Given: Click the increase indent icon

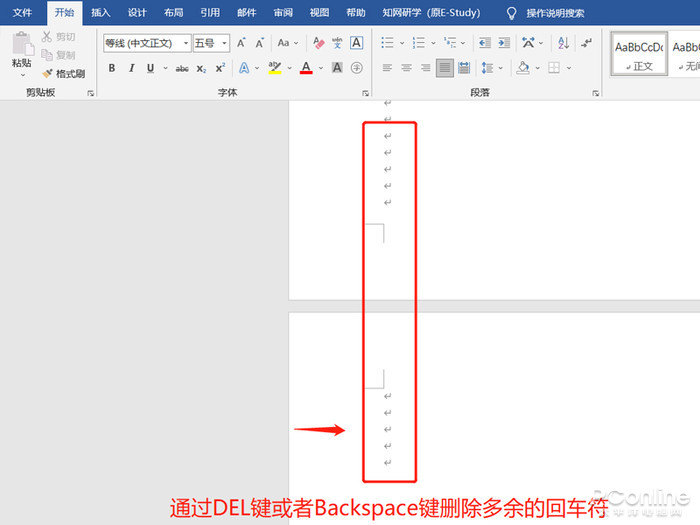Looking at the screenshot, I should tap(503, 43).
